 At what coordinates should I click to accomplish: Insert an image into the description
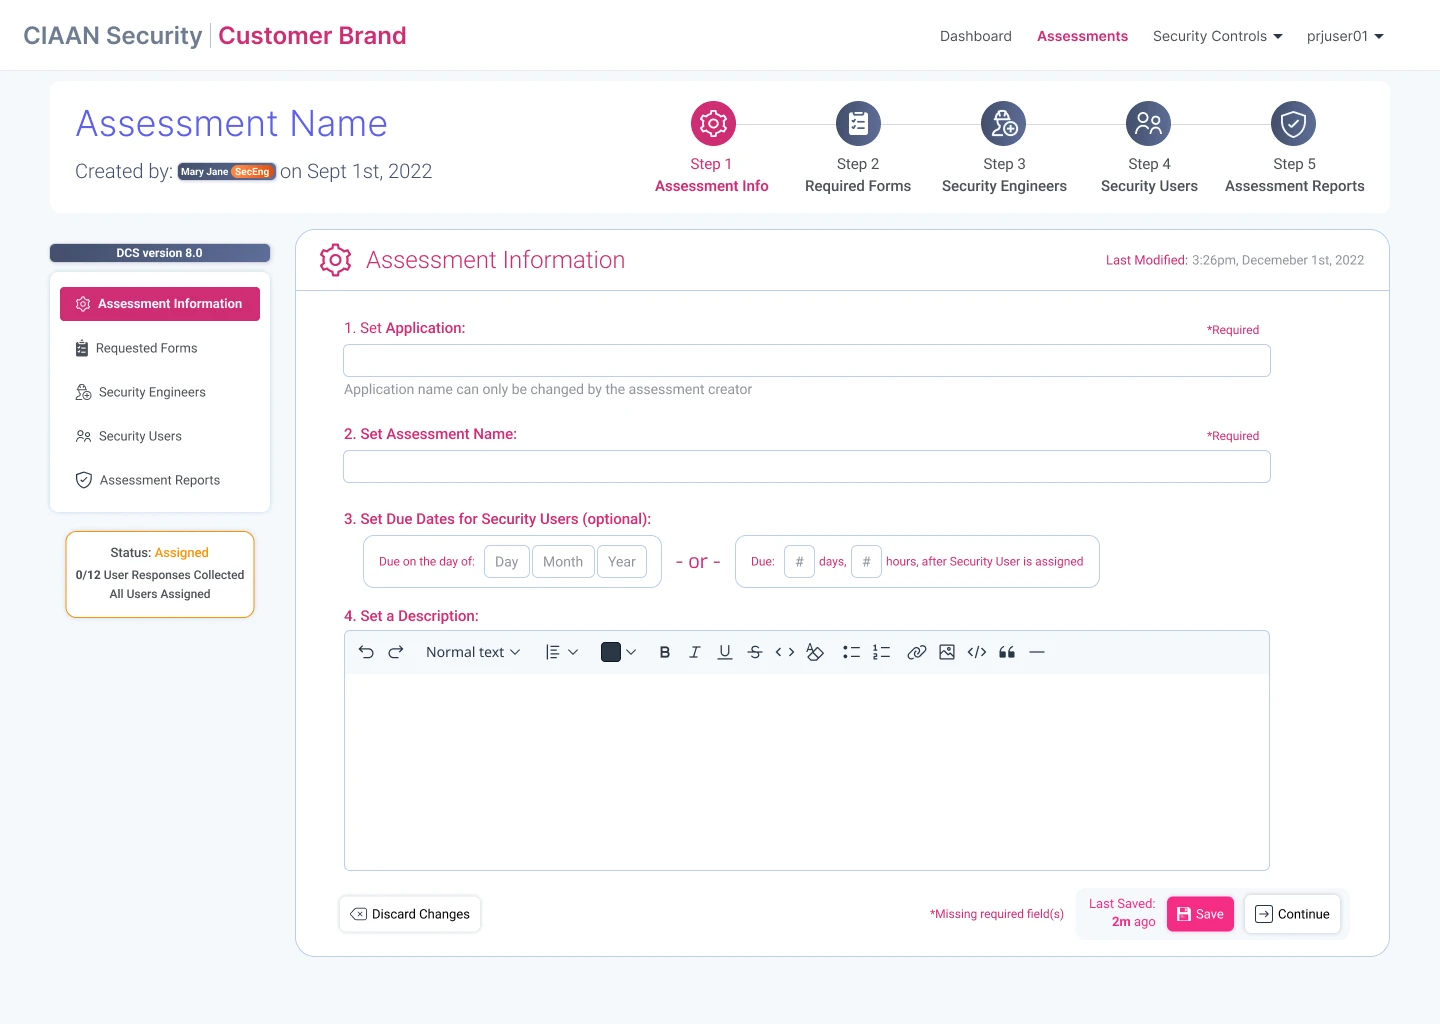[x=947, y=652]
